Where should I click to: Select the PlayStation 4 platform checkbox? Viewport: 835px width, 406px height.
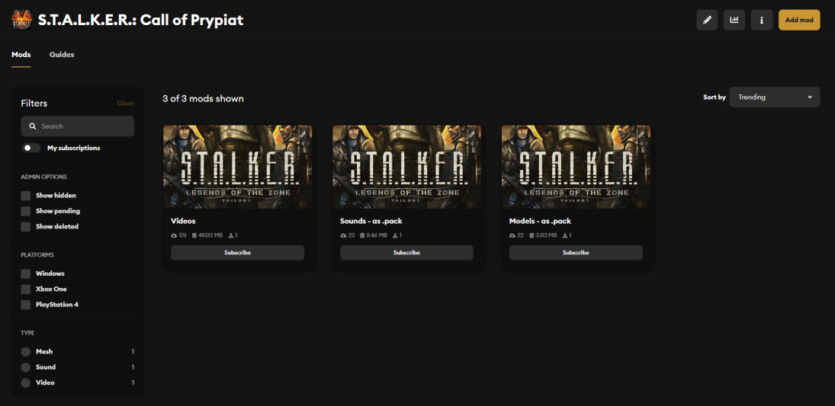pos(26,304)
